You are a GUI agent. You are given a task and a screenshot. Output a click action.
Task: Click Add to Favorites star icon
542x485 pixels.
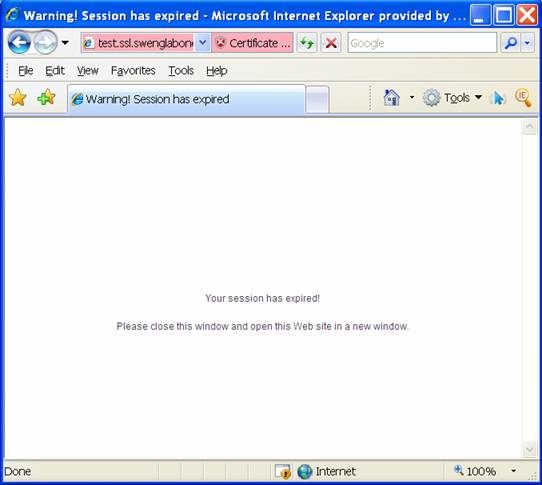pyautogui.click(x=46, y=97)
